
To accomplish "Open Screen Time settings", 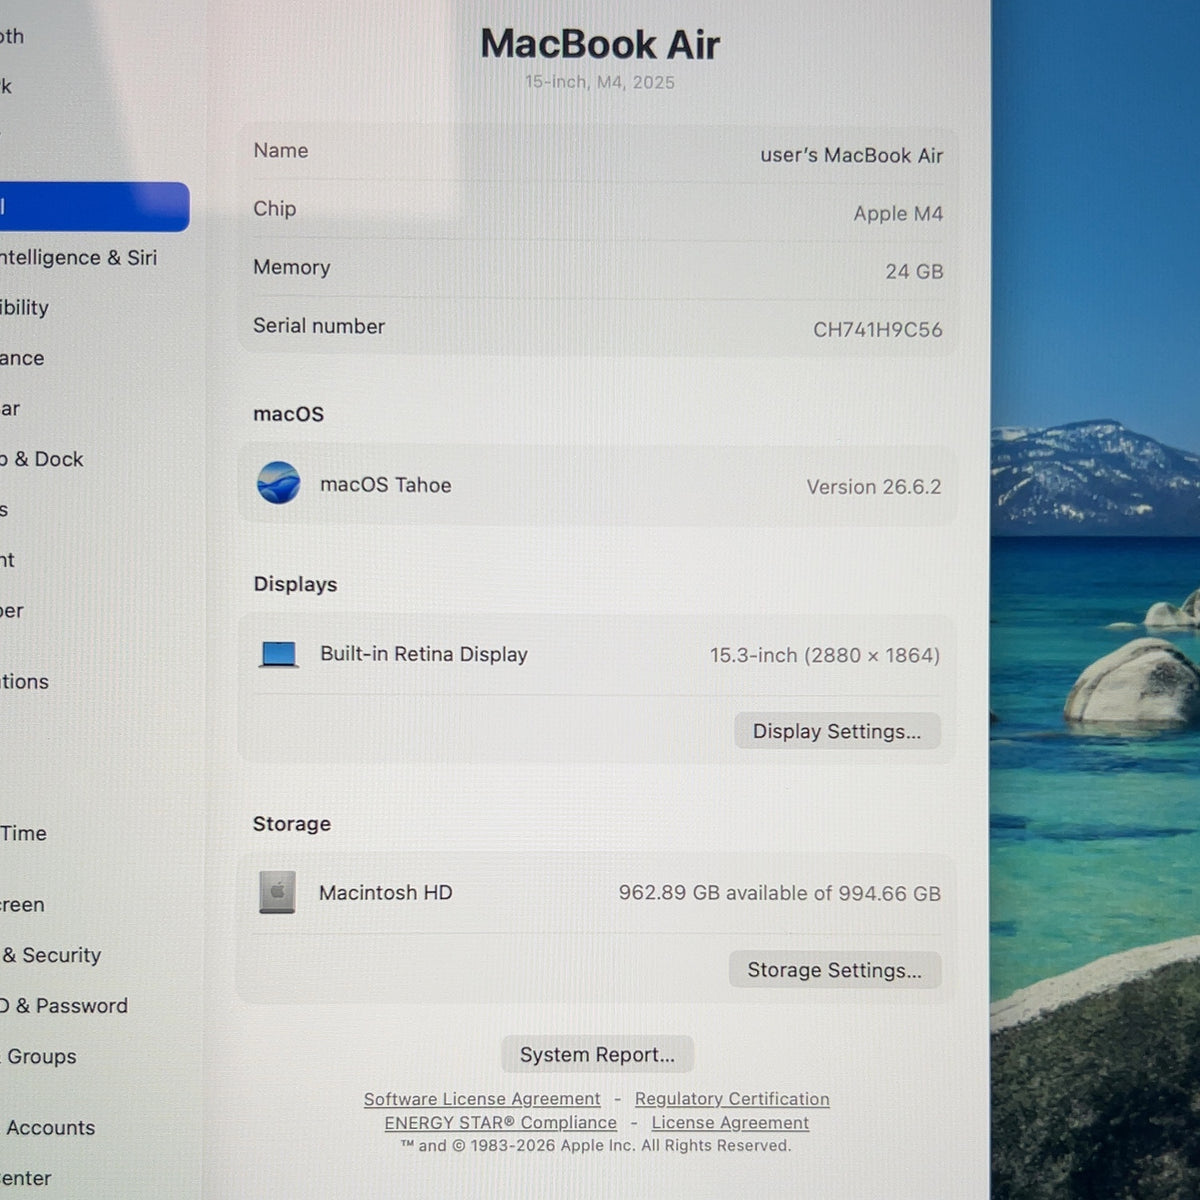I will [23, 833].
